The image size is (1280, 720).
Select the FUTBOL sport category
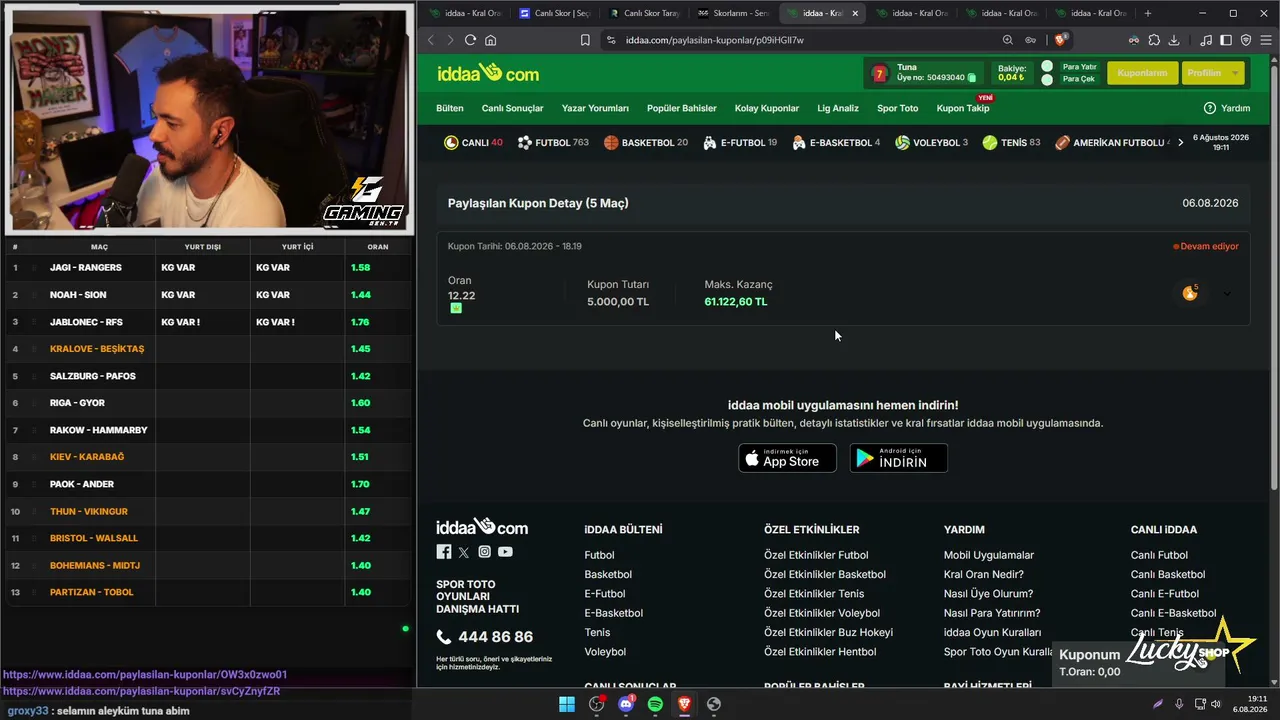point(553,143)
